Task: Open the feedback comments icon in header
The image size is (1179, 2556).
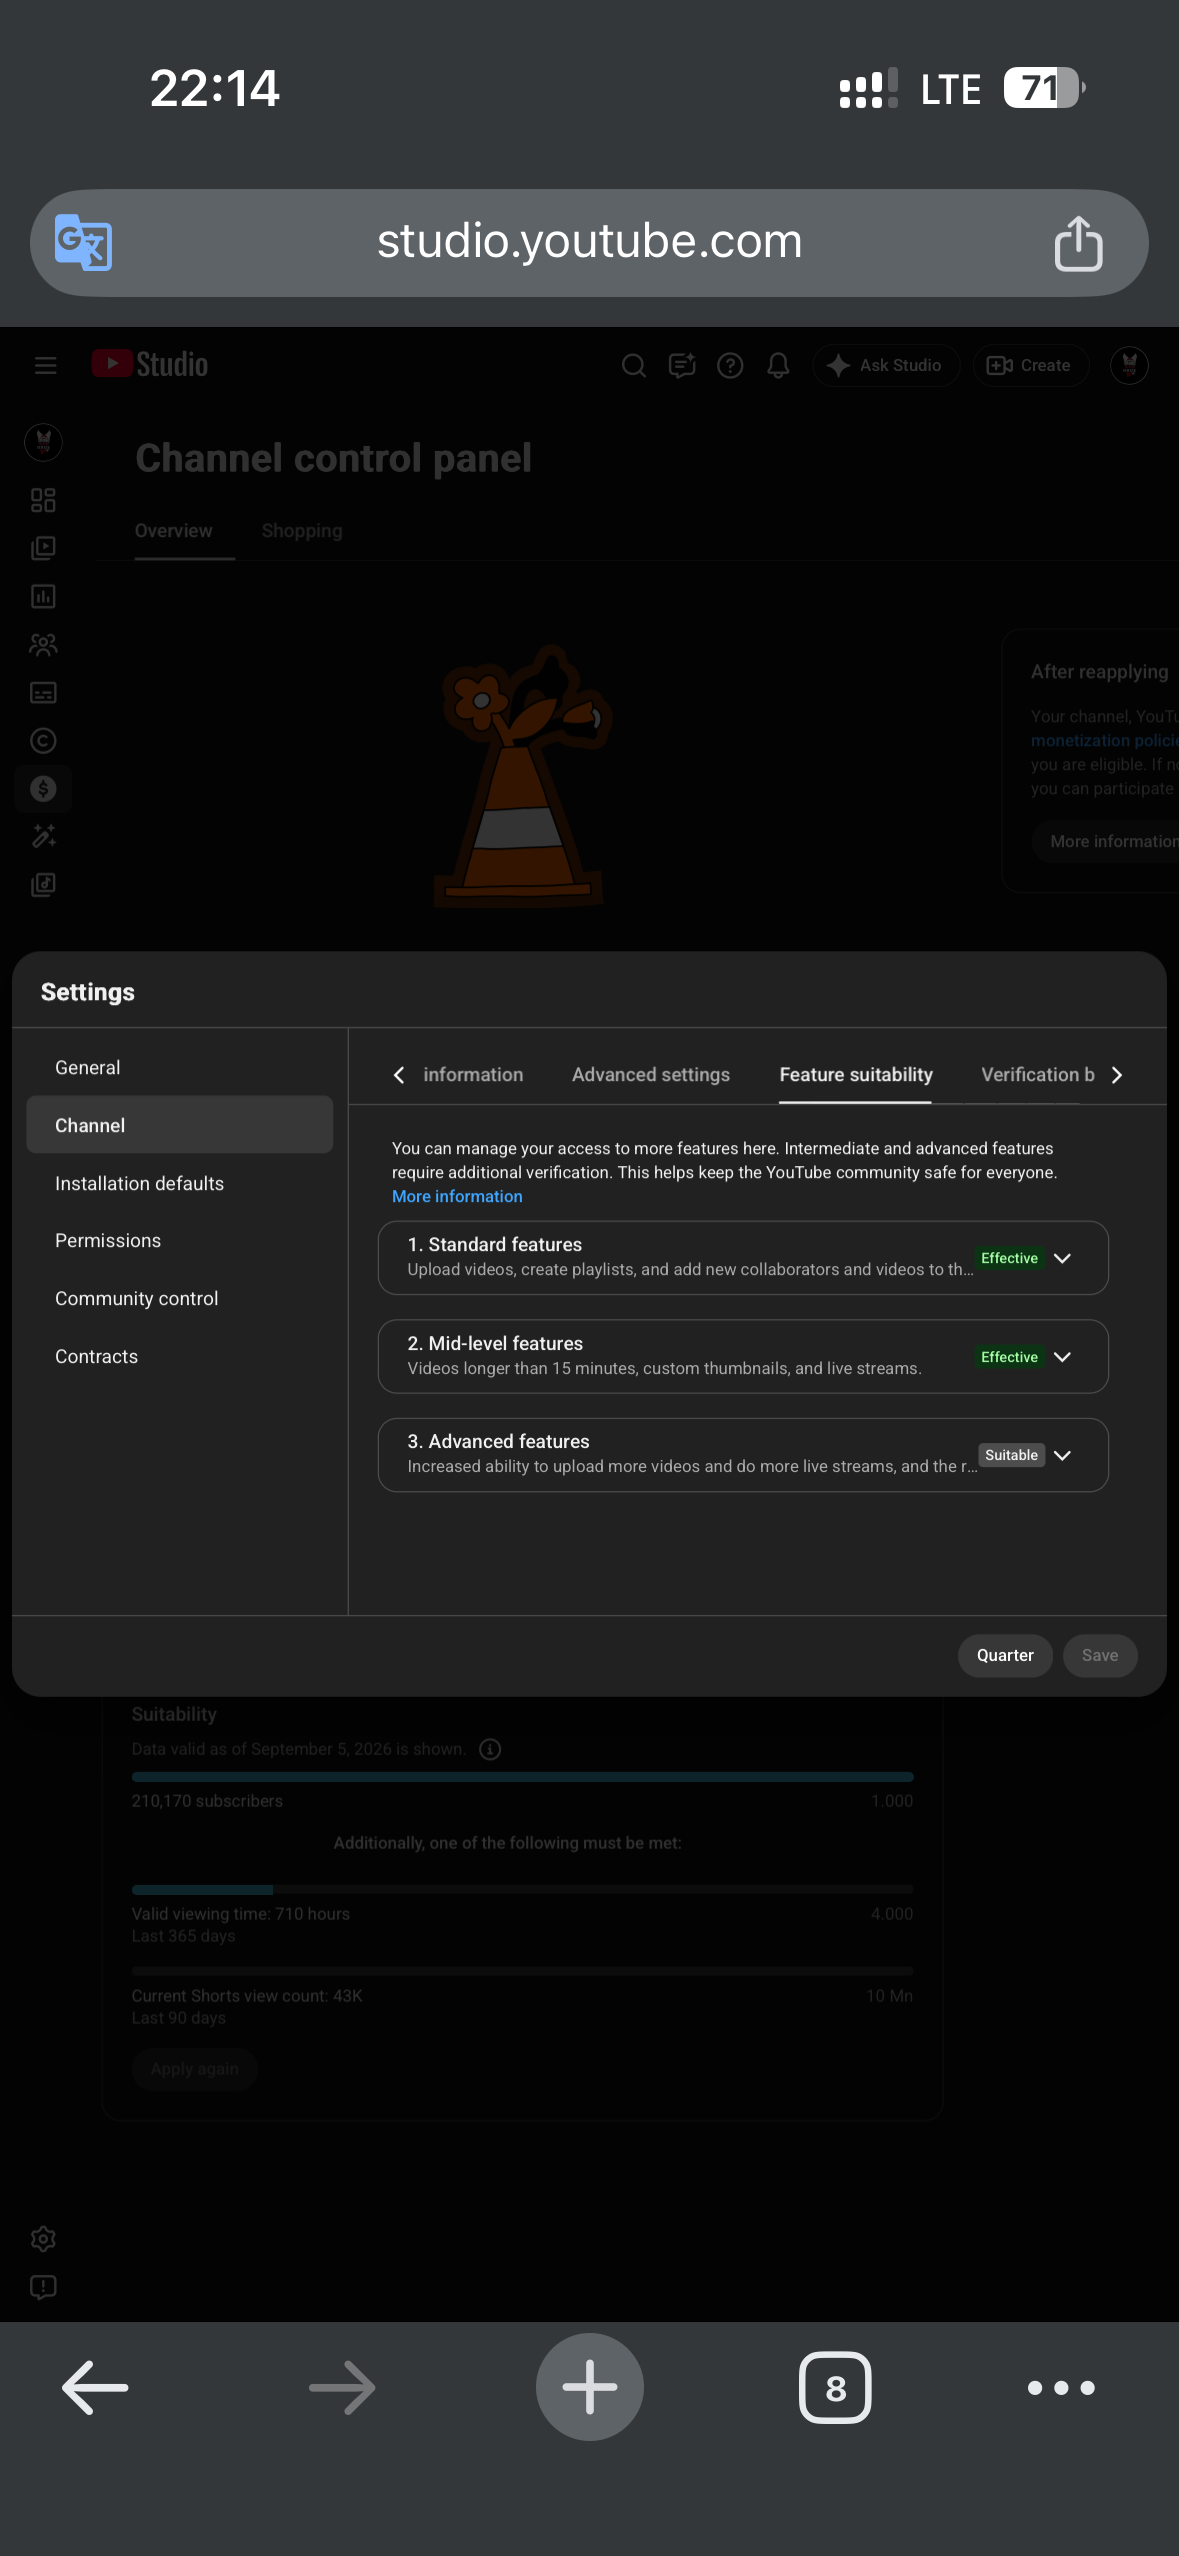Action: point(682,365)
